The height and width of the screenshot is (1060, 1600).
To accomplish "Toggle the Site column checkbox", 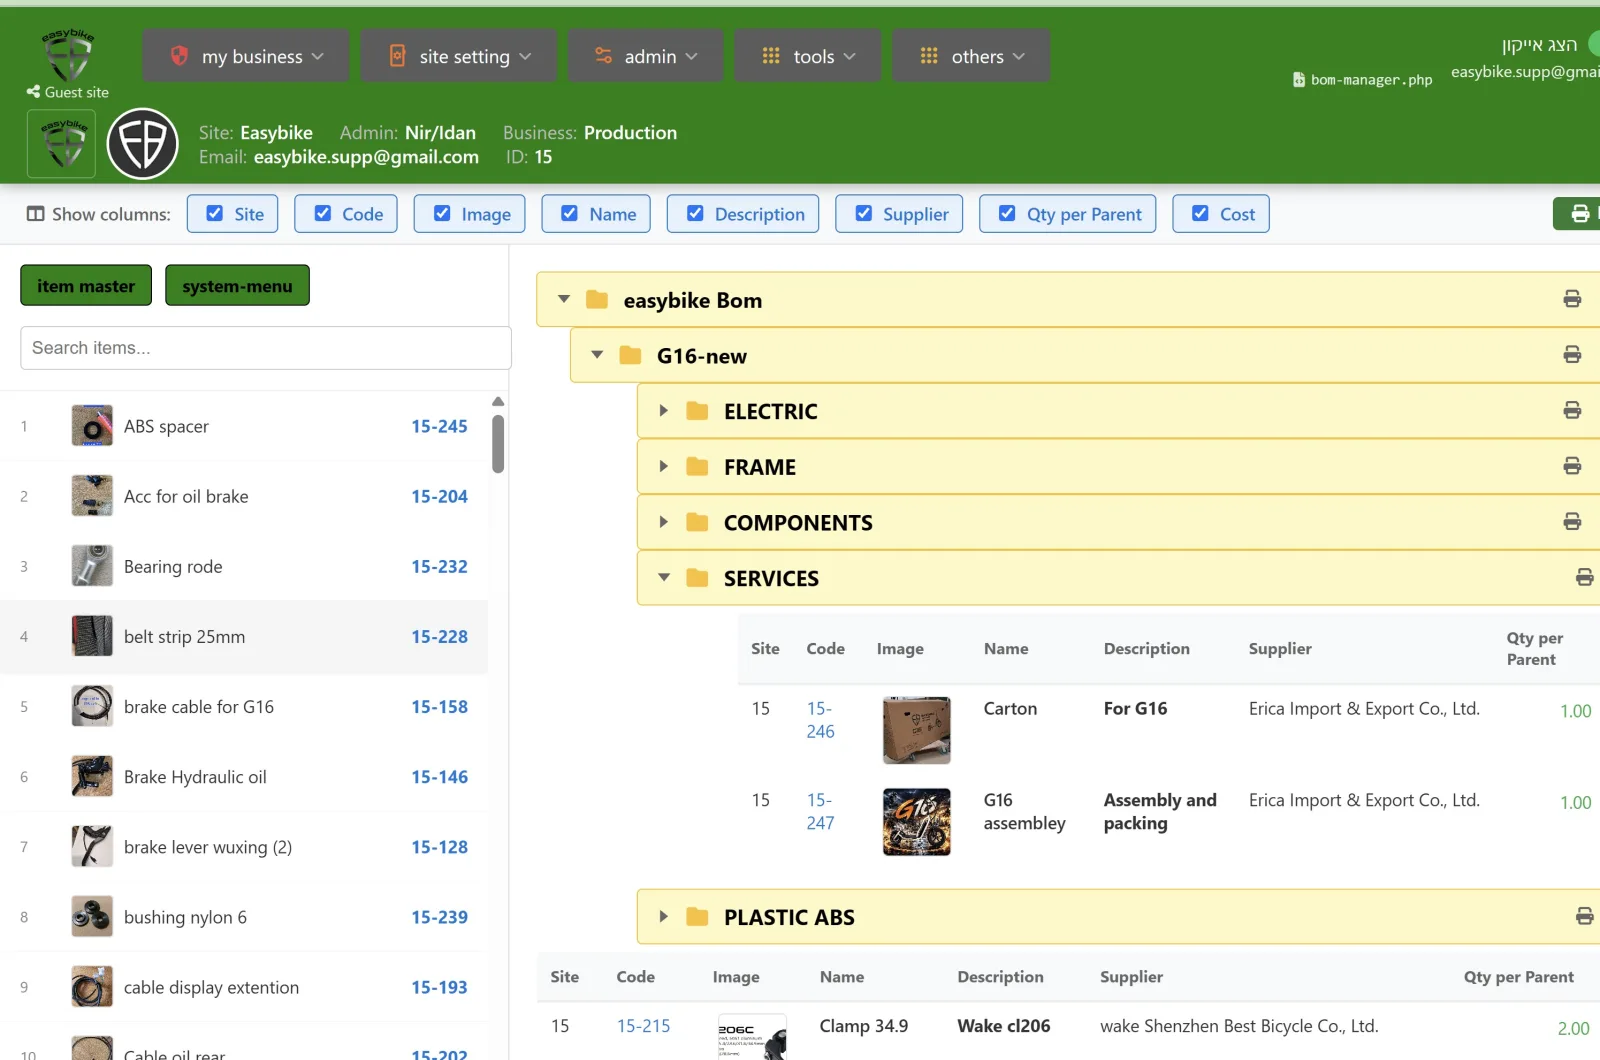I will (x=214, y=213).
